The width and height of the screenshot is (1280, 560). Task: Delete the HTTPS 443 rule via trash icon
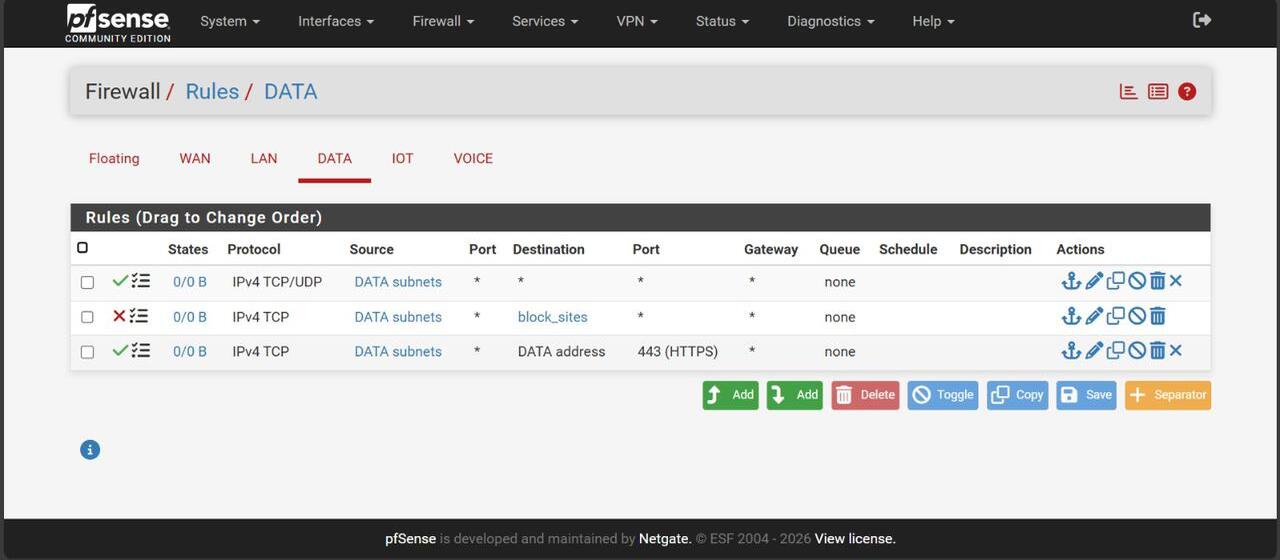click(1157, 351)
